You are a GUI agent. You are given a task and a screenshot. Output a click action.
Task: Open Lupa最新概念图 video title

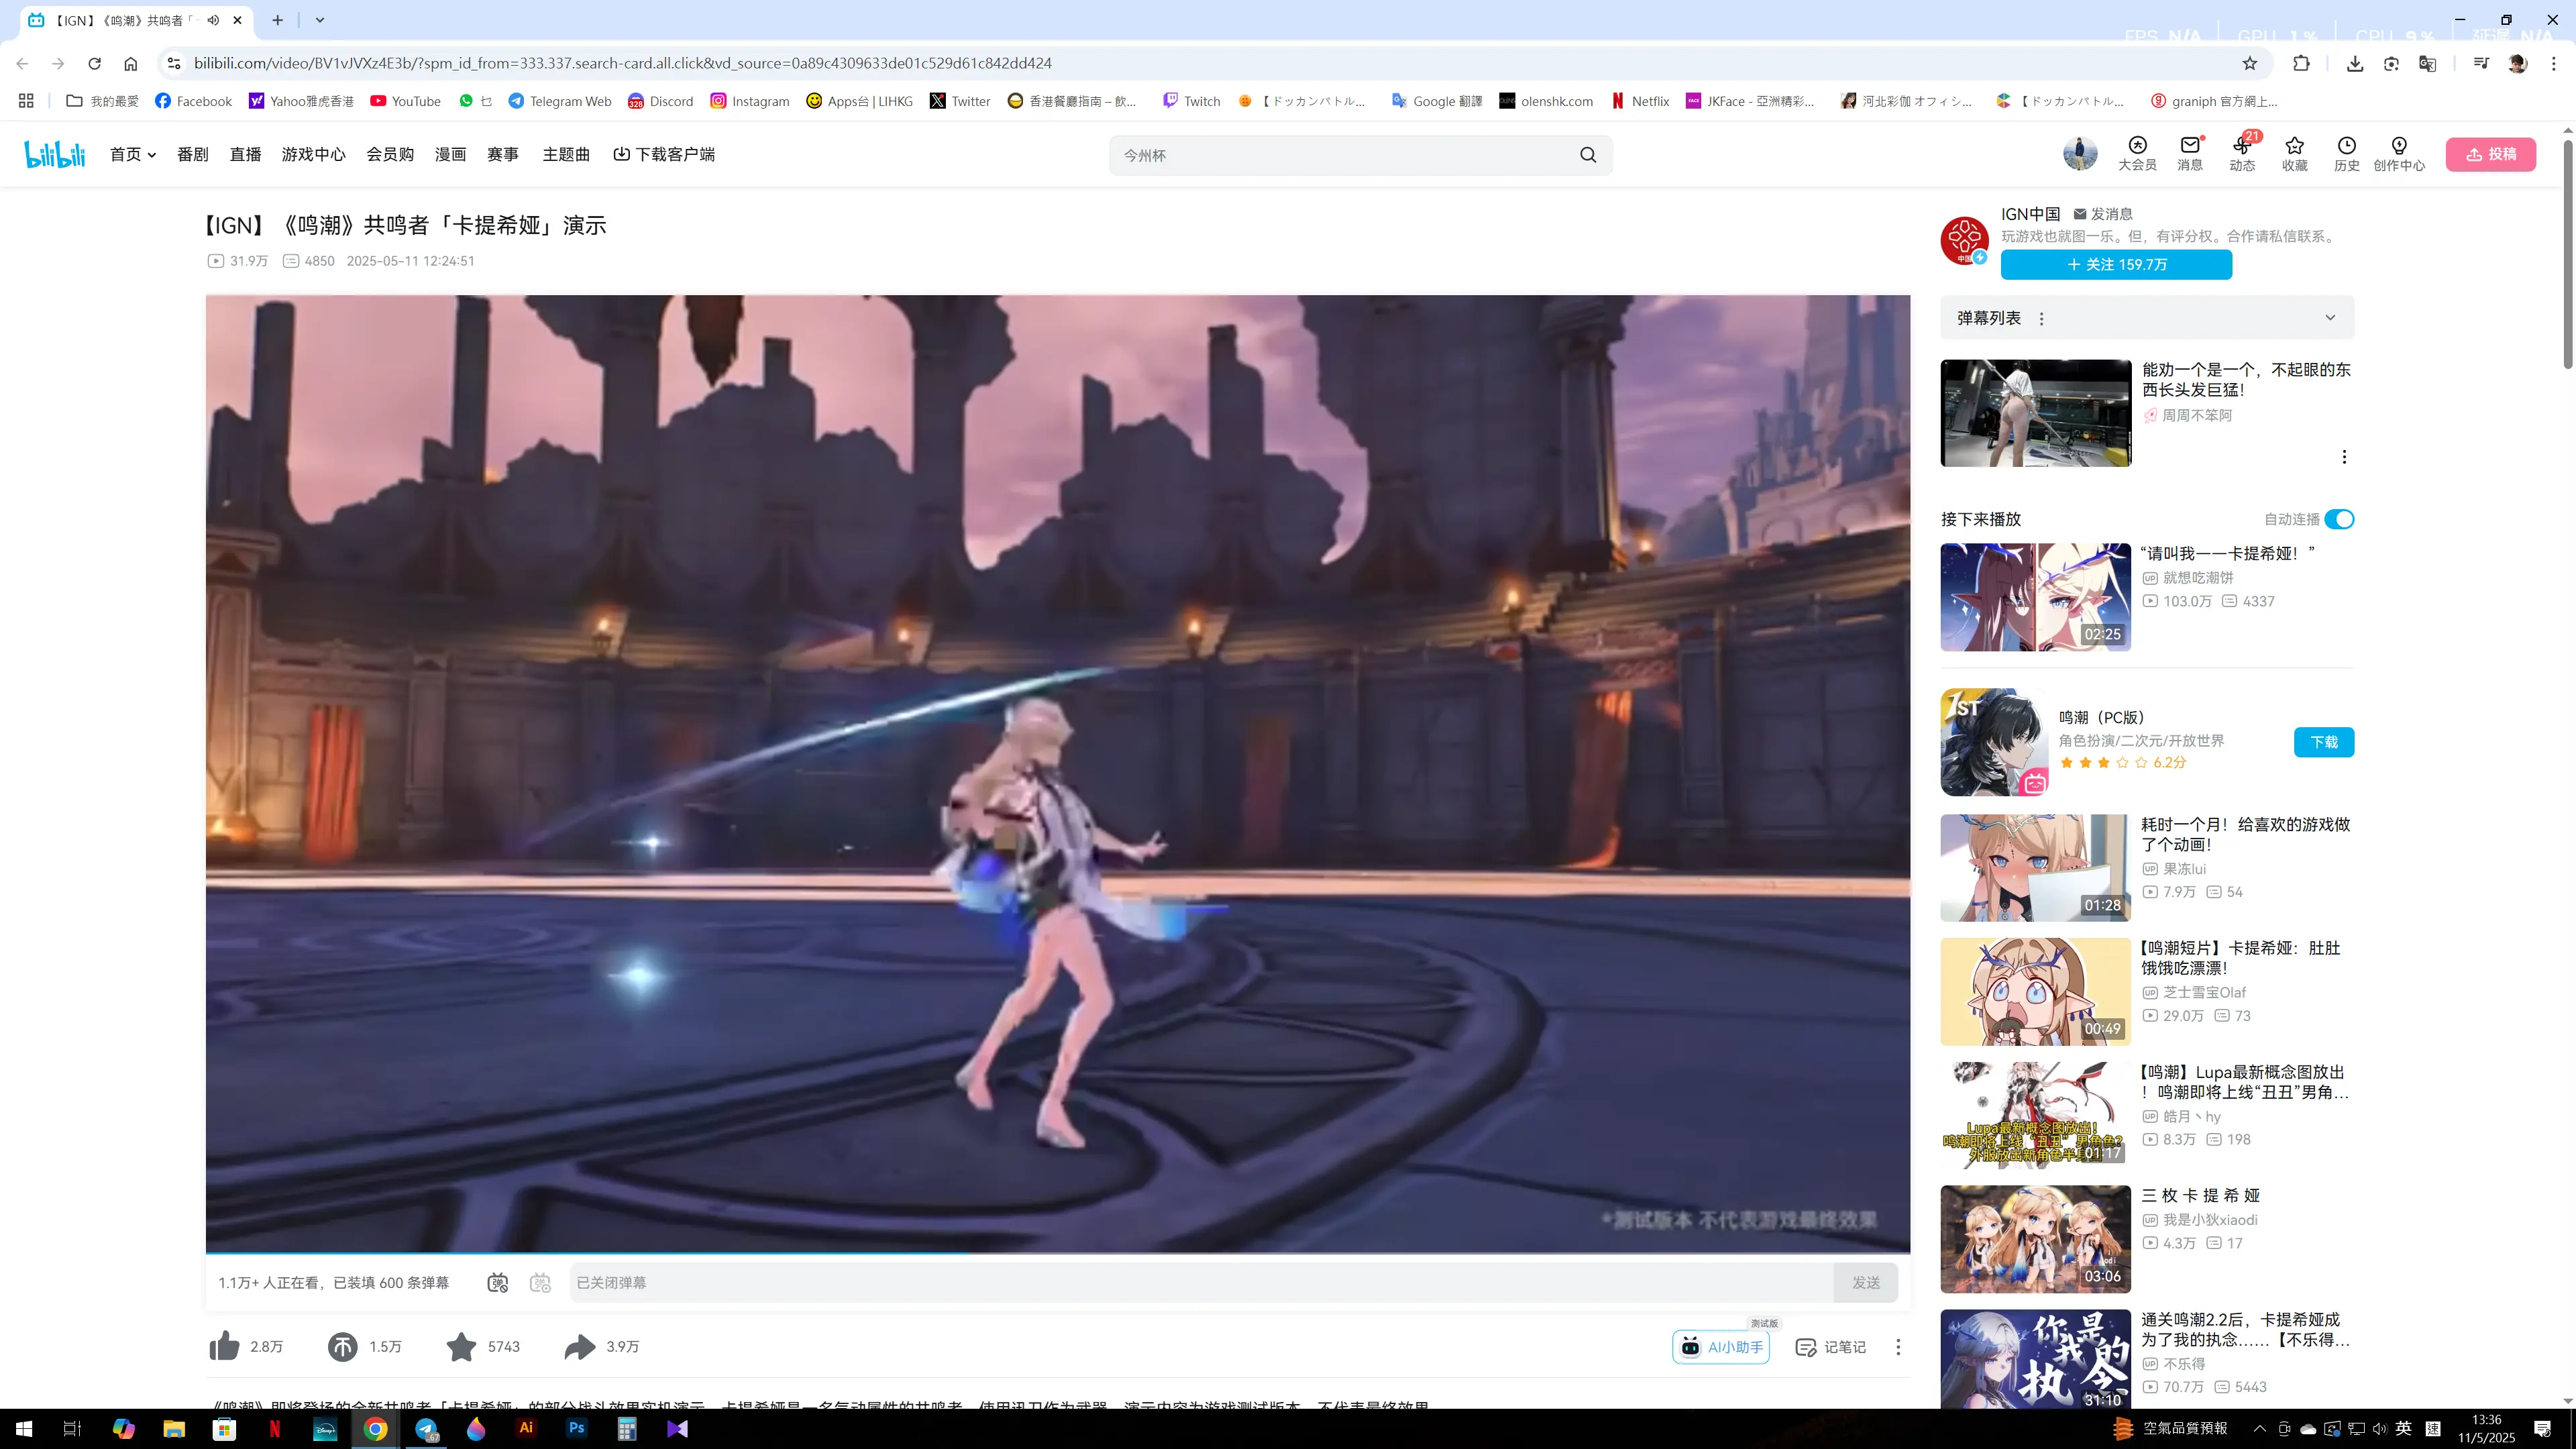click(x=2244, y=1081)
